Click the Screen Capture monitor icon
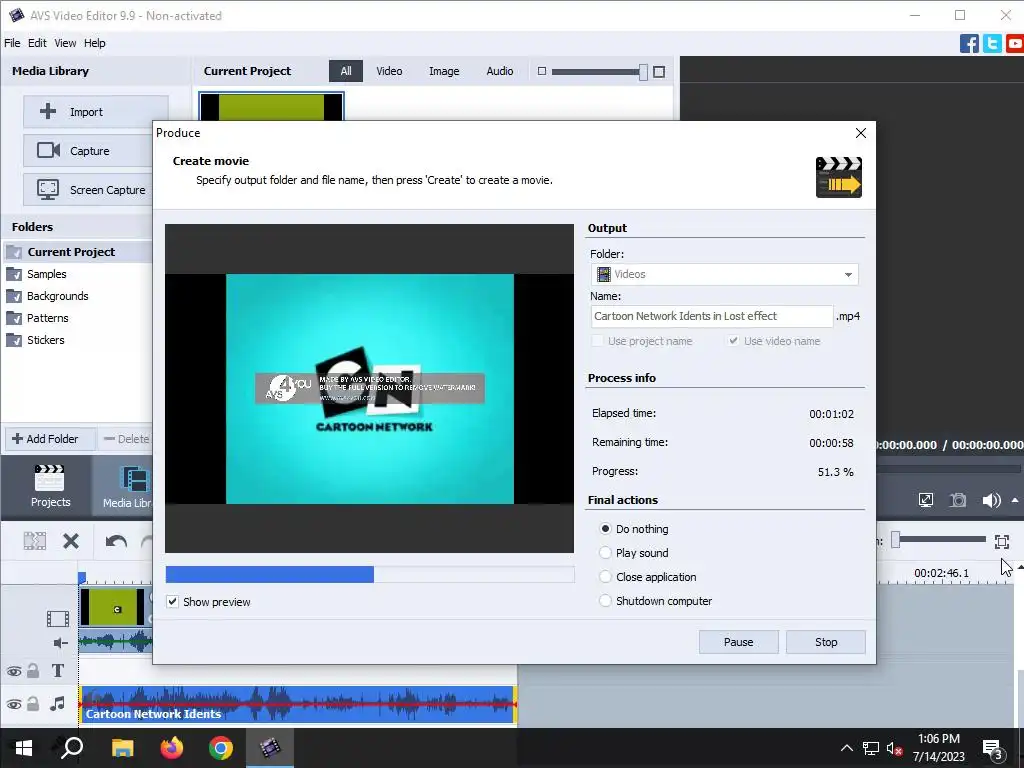Screen dimensions: 1024x768 [48, 189]
